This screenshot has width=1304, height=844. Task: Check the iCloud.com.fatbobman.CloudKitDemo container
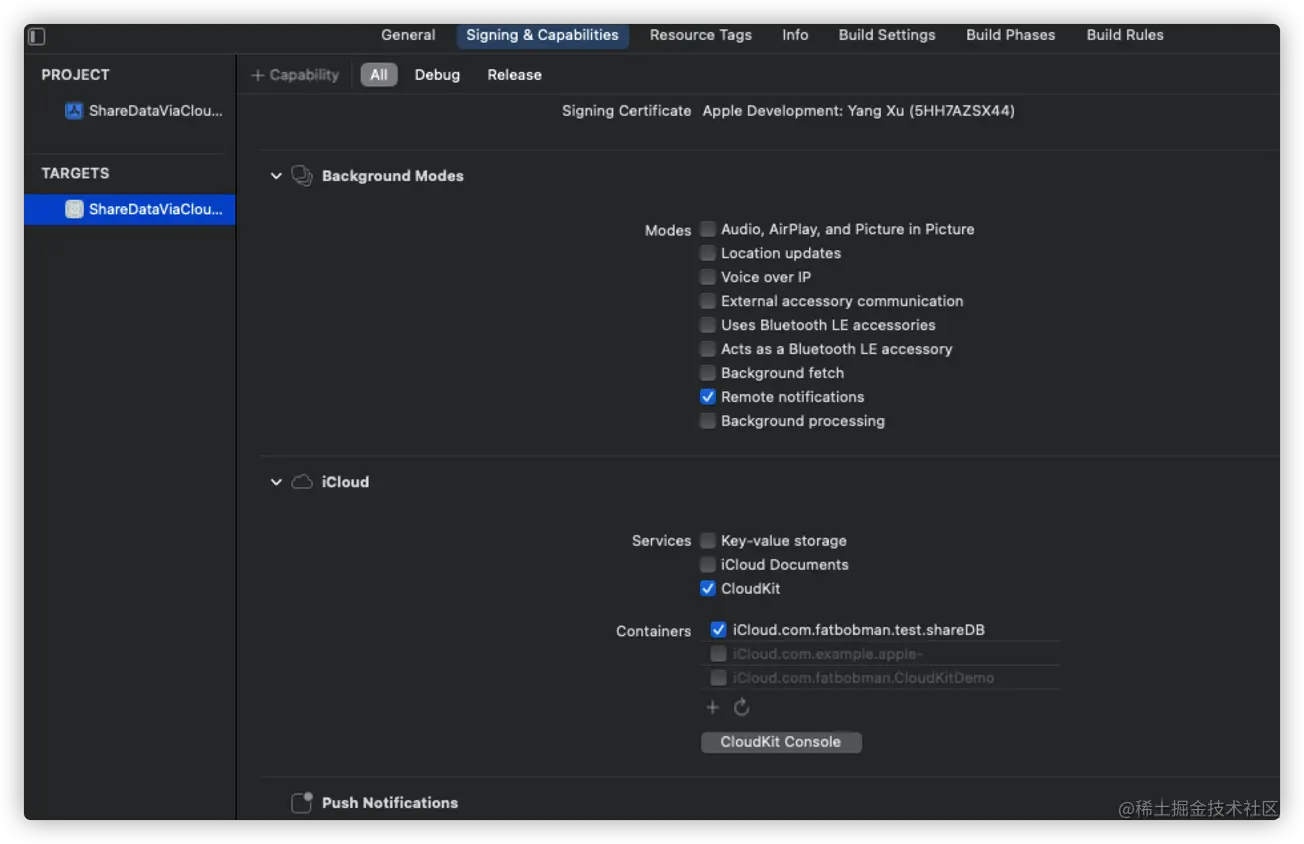(x=718, y=678)
